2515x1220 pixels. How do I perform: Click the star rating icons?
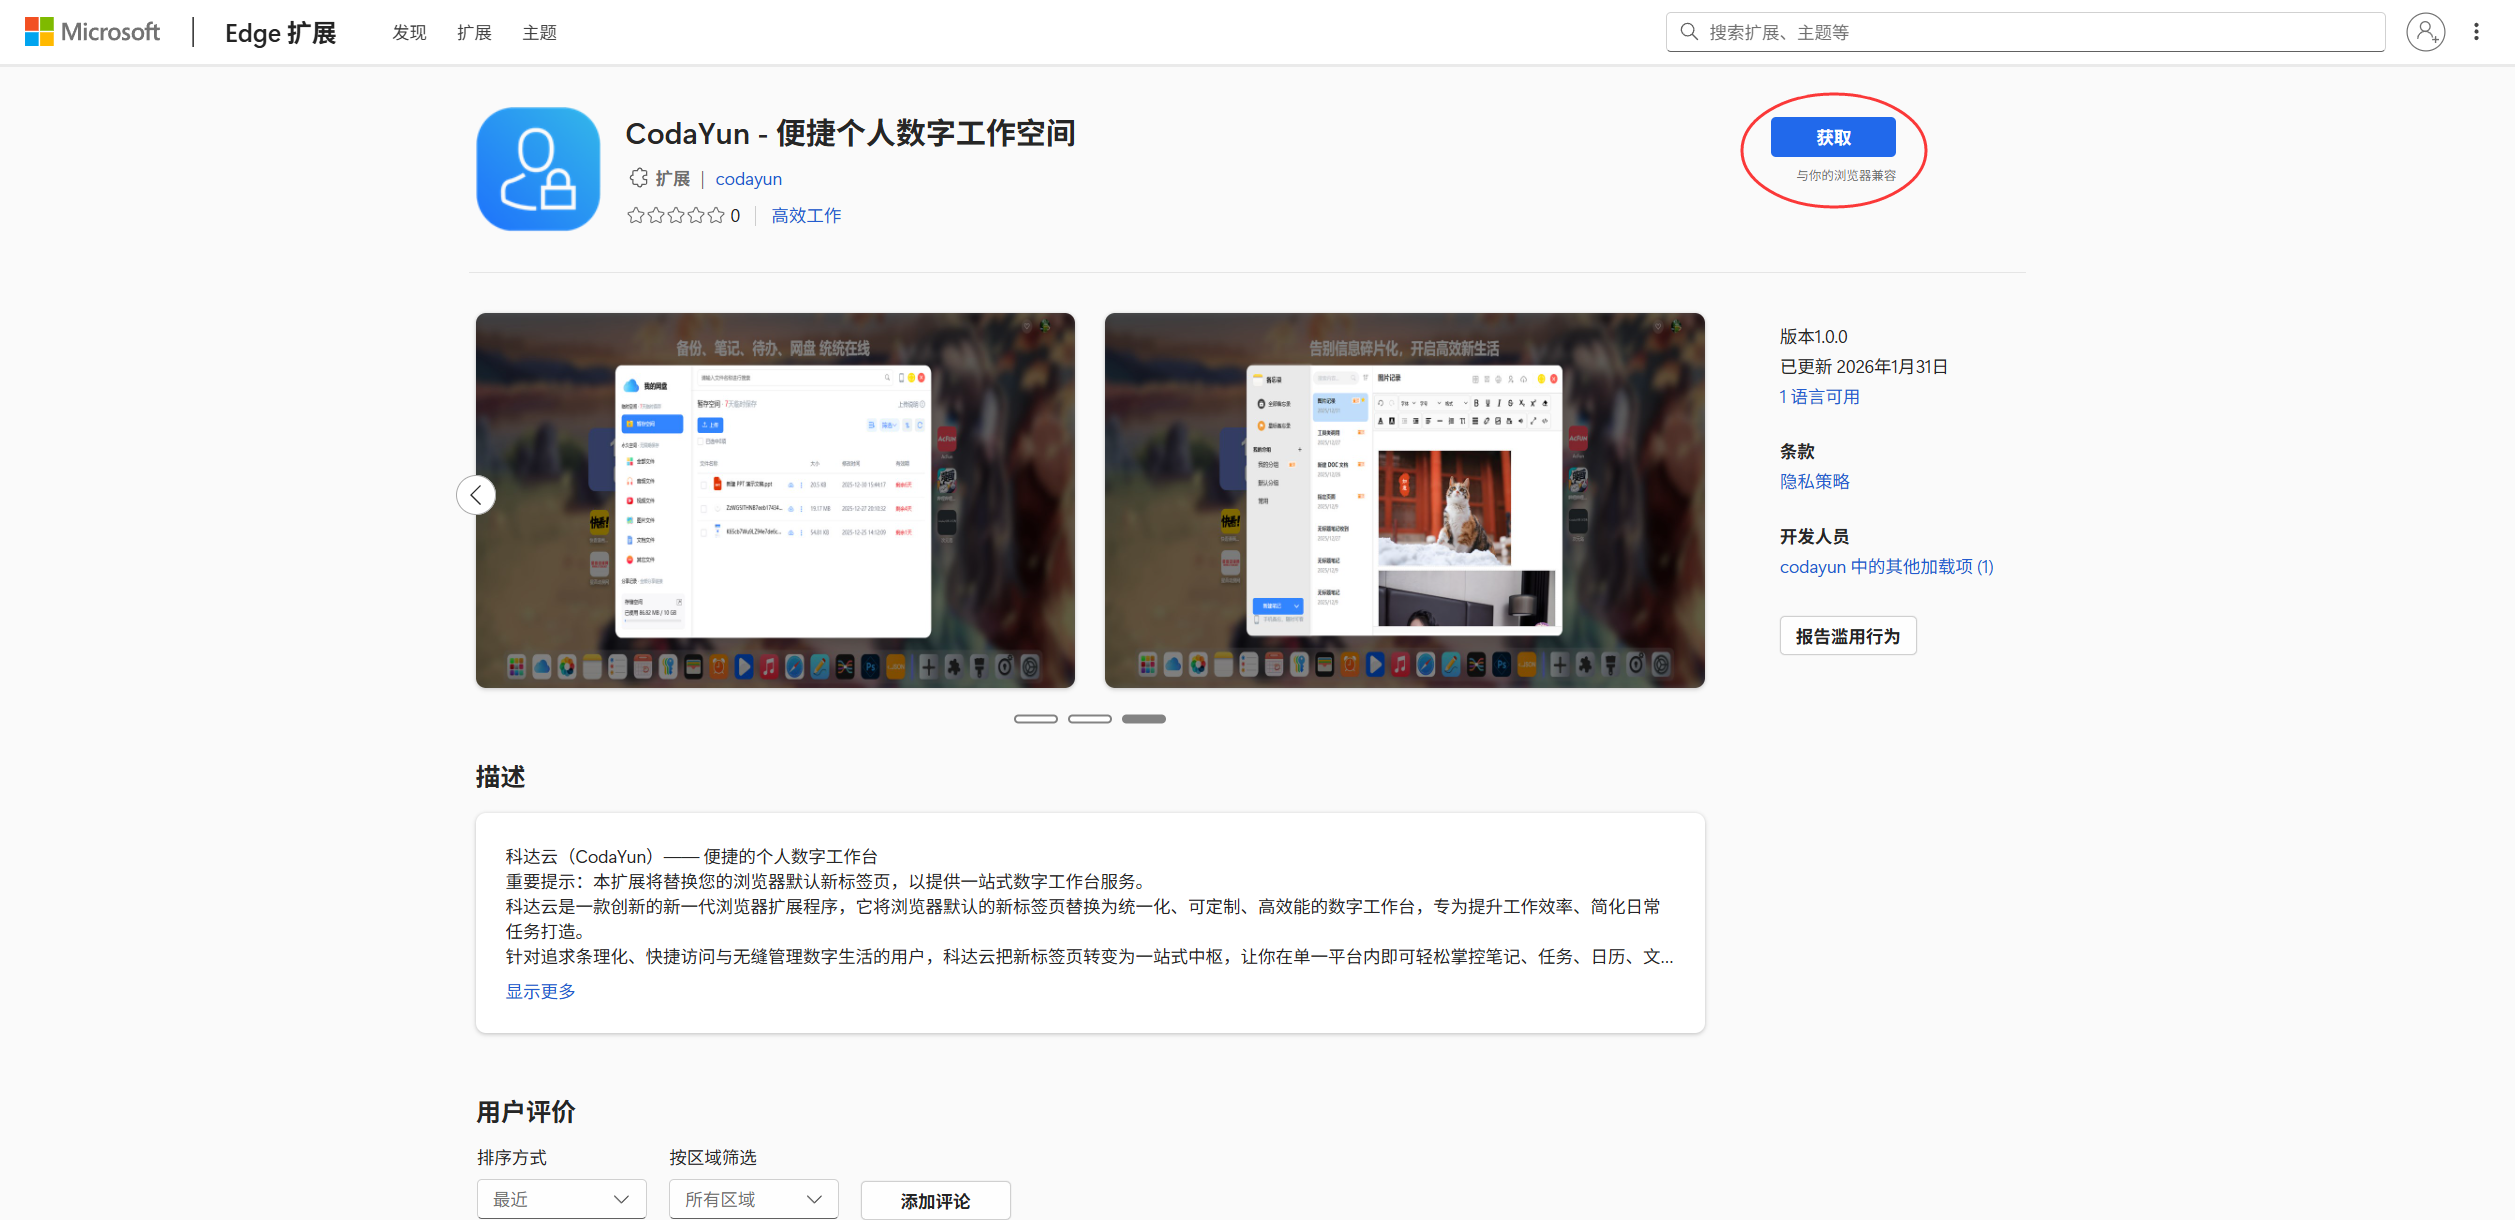675,215
